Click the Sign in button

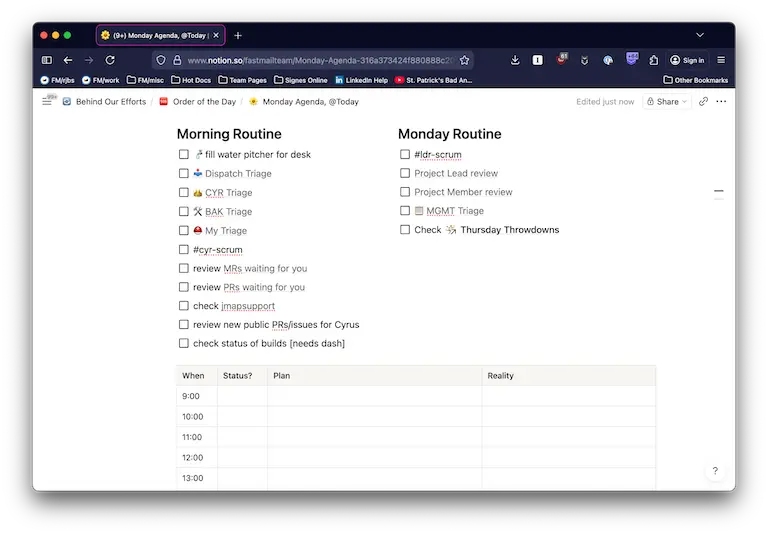(x=688, y=60)
